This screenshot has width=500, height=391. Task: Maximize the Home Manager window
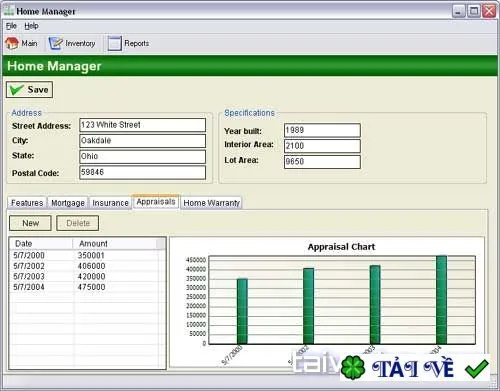[x=474, y=11]
